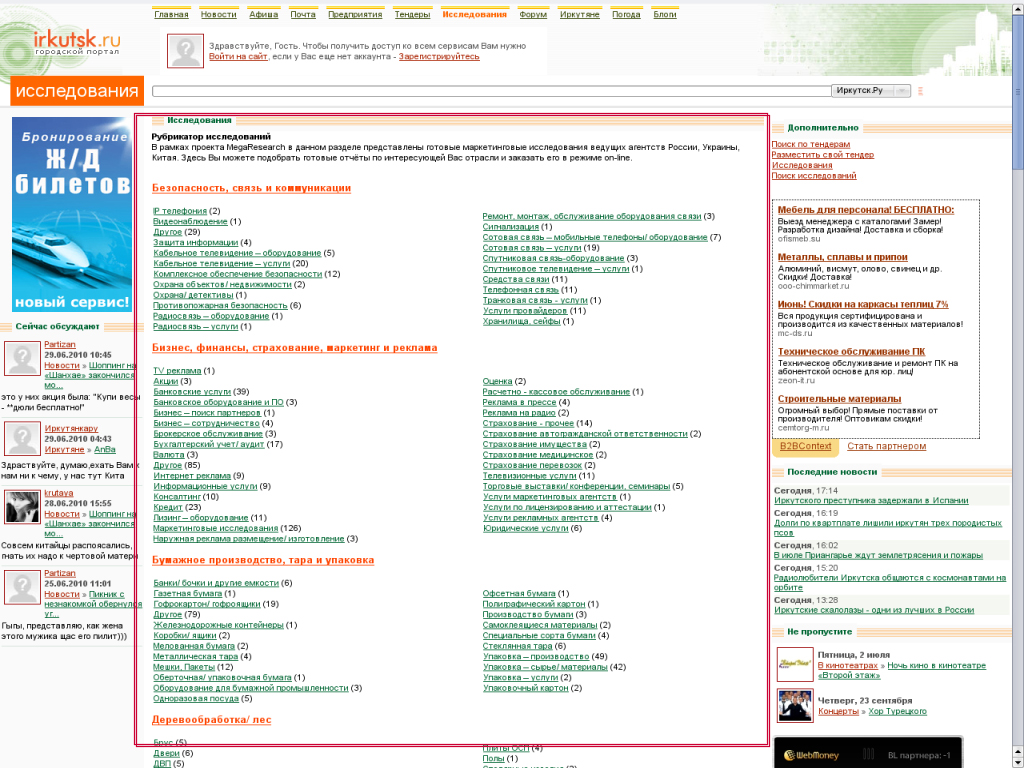
Task: Open the Хор Турецкого concert thumbnail
Action: (x=795, y=705)
